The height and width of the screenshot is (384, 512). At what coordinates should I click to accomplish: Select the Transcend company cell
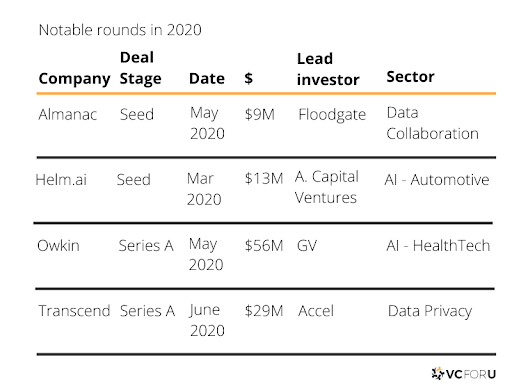tap(74, 311)
